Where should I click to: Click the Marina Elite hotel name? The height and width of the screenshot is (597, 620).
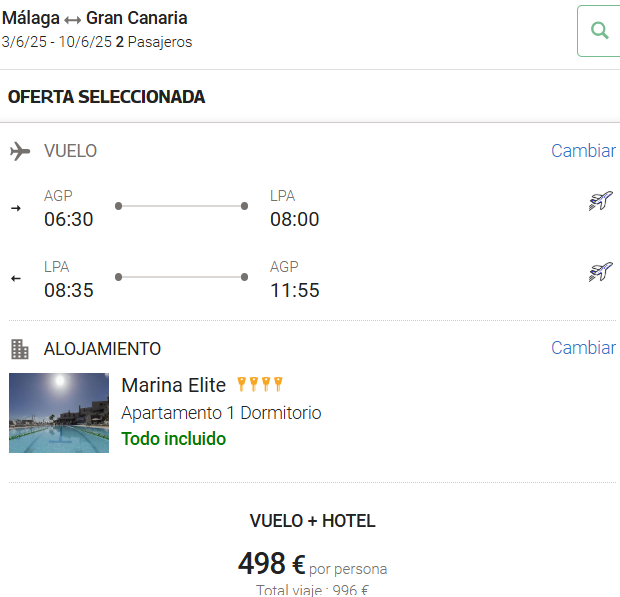point(174,385)
